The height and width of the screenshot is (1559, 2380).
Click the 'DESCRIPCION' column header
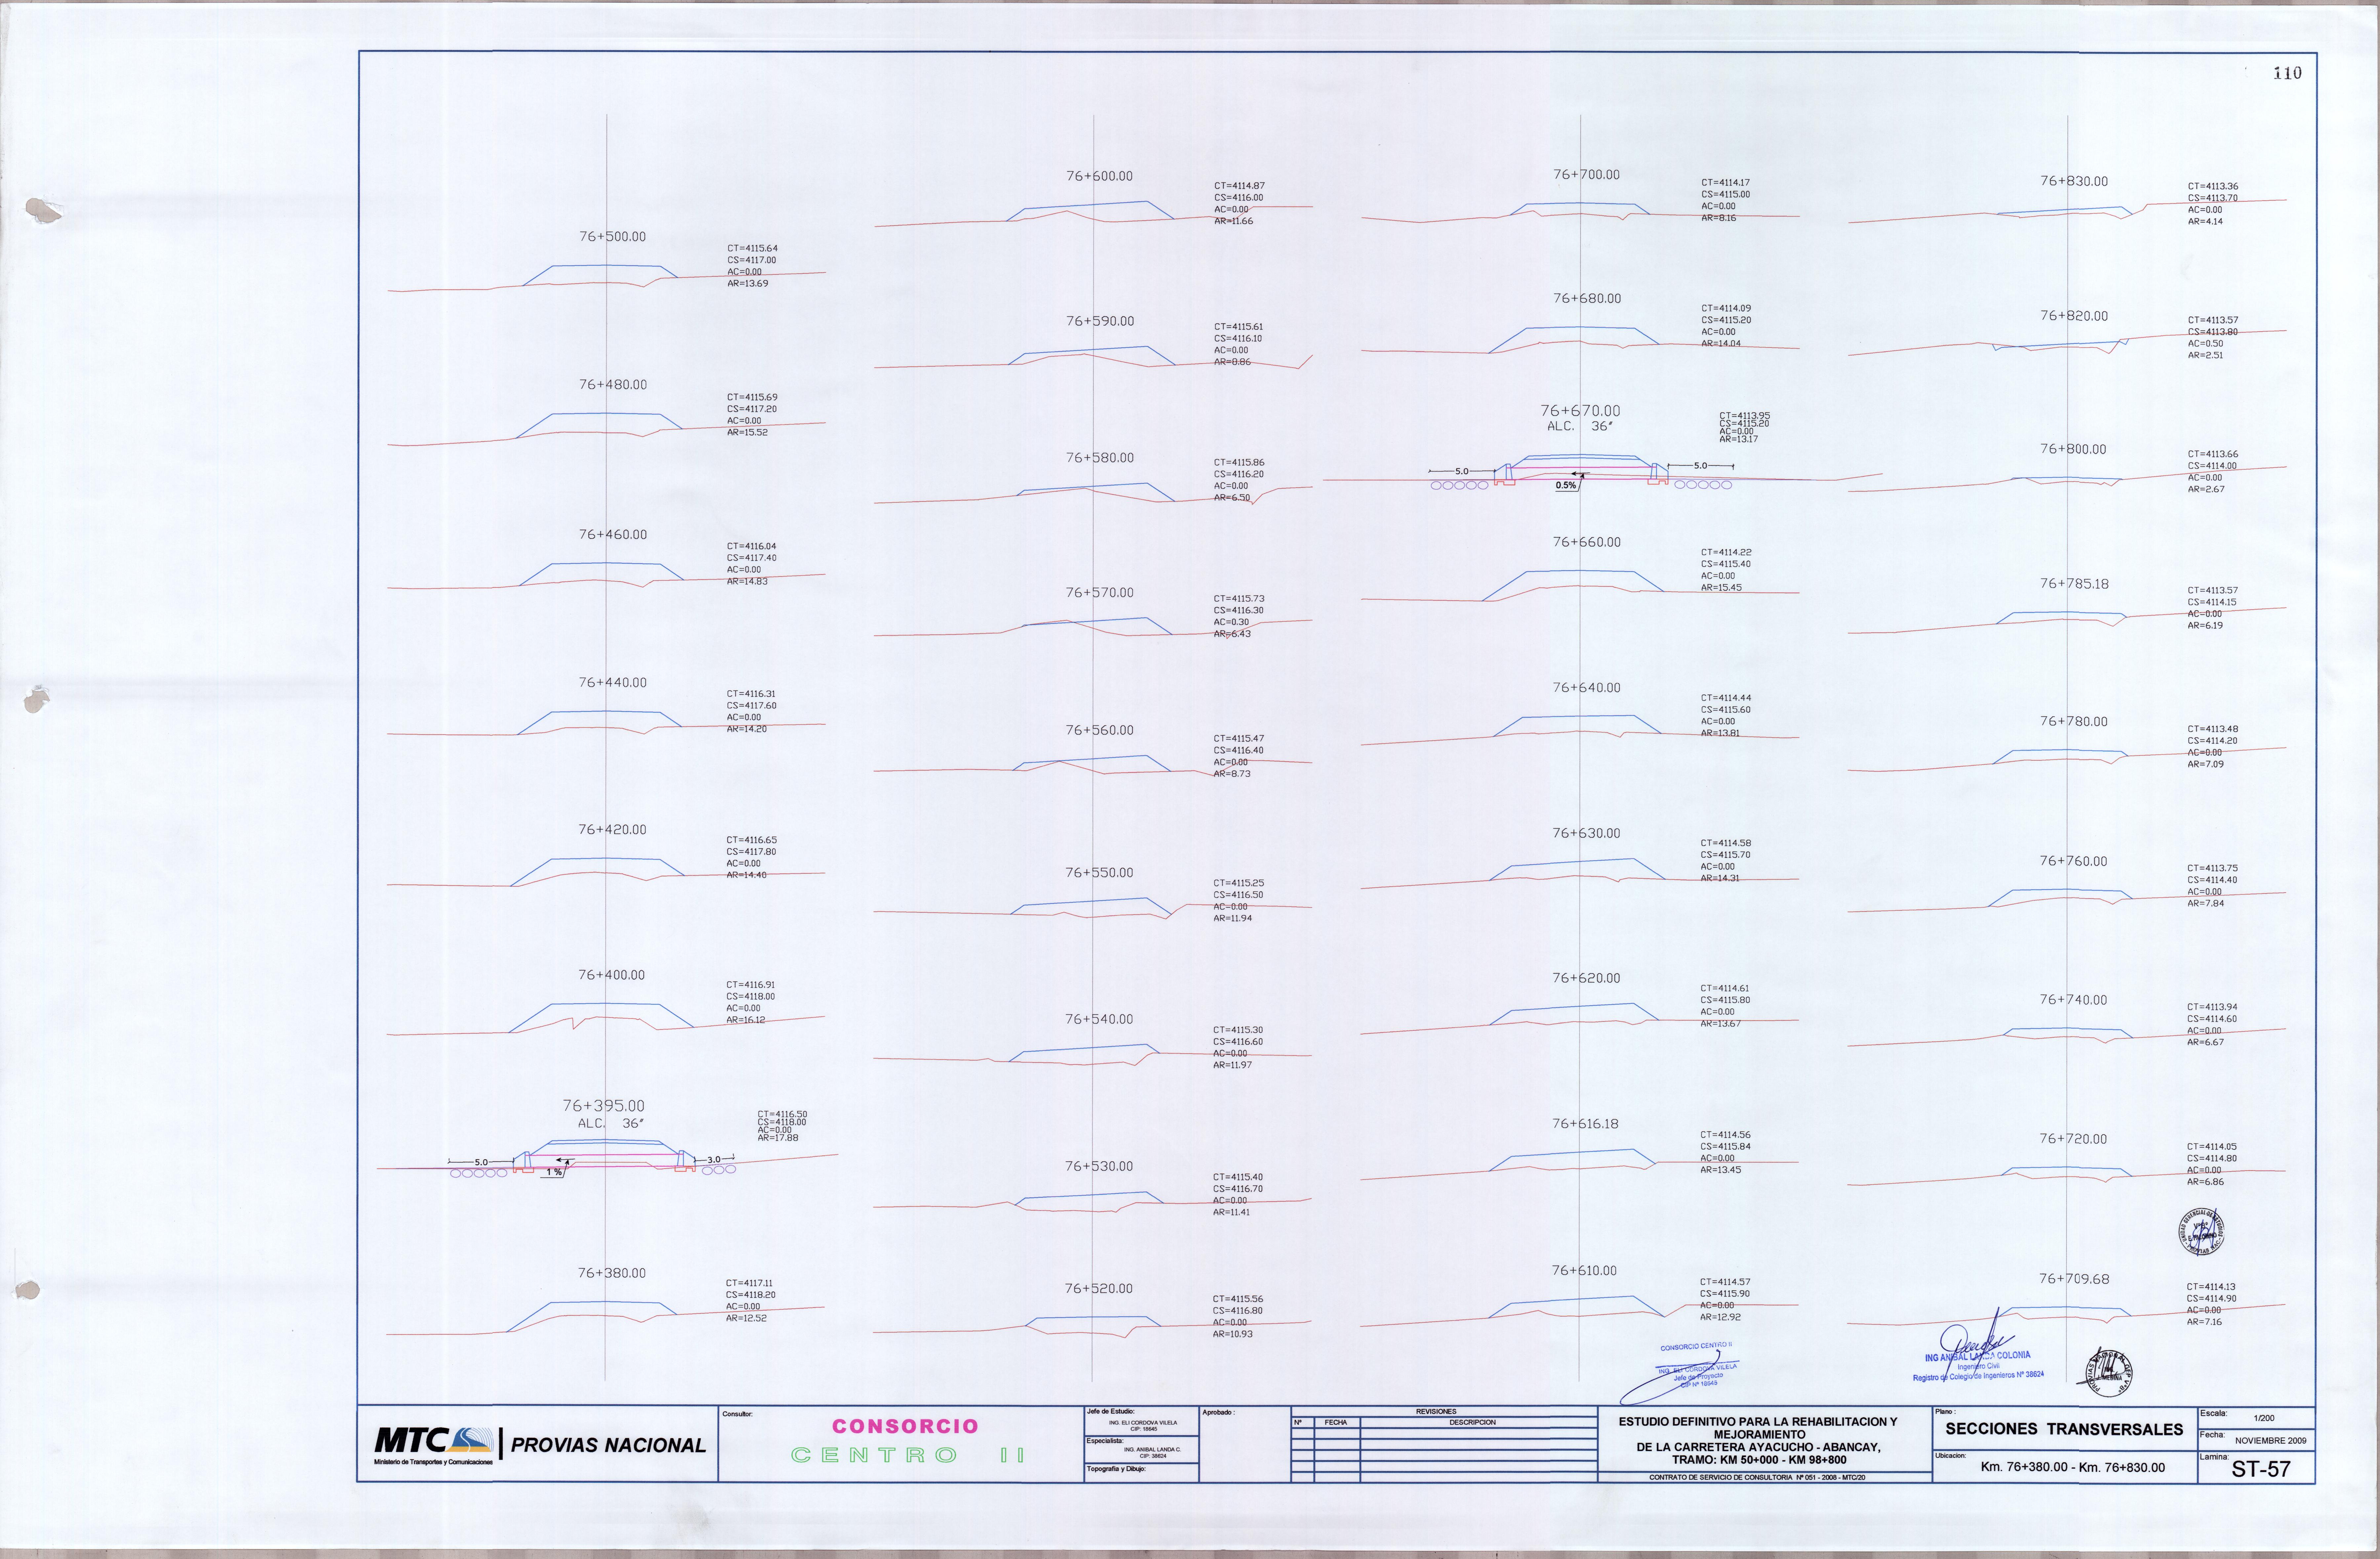[x=1472, y=1422]
